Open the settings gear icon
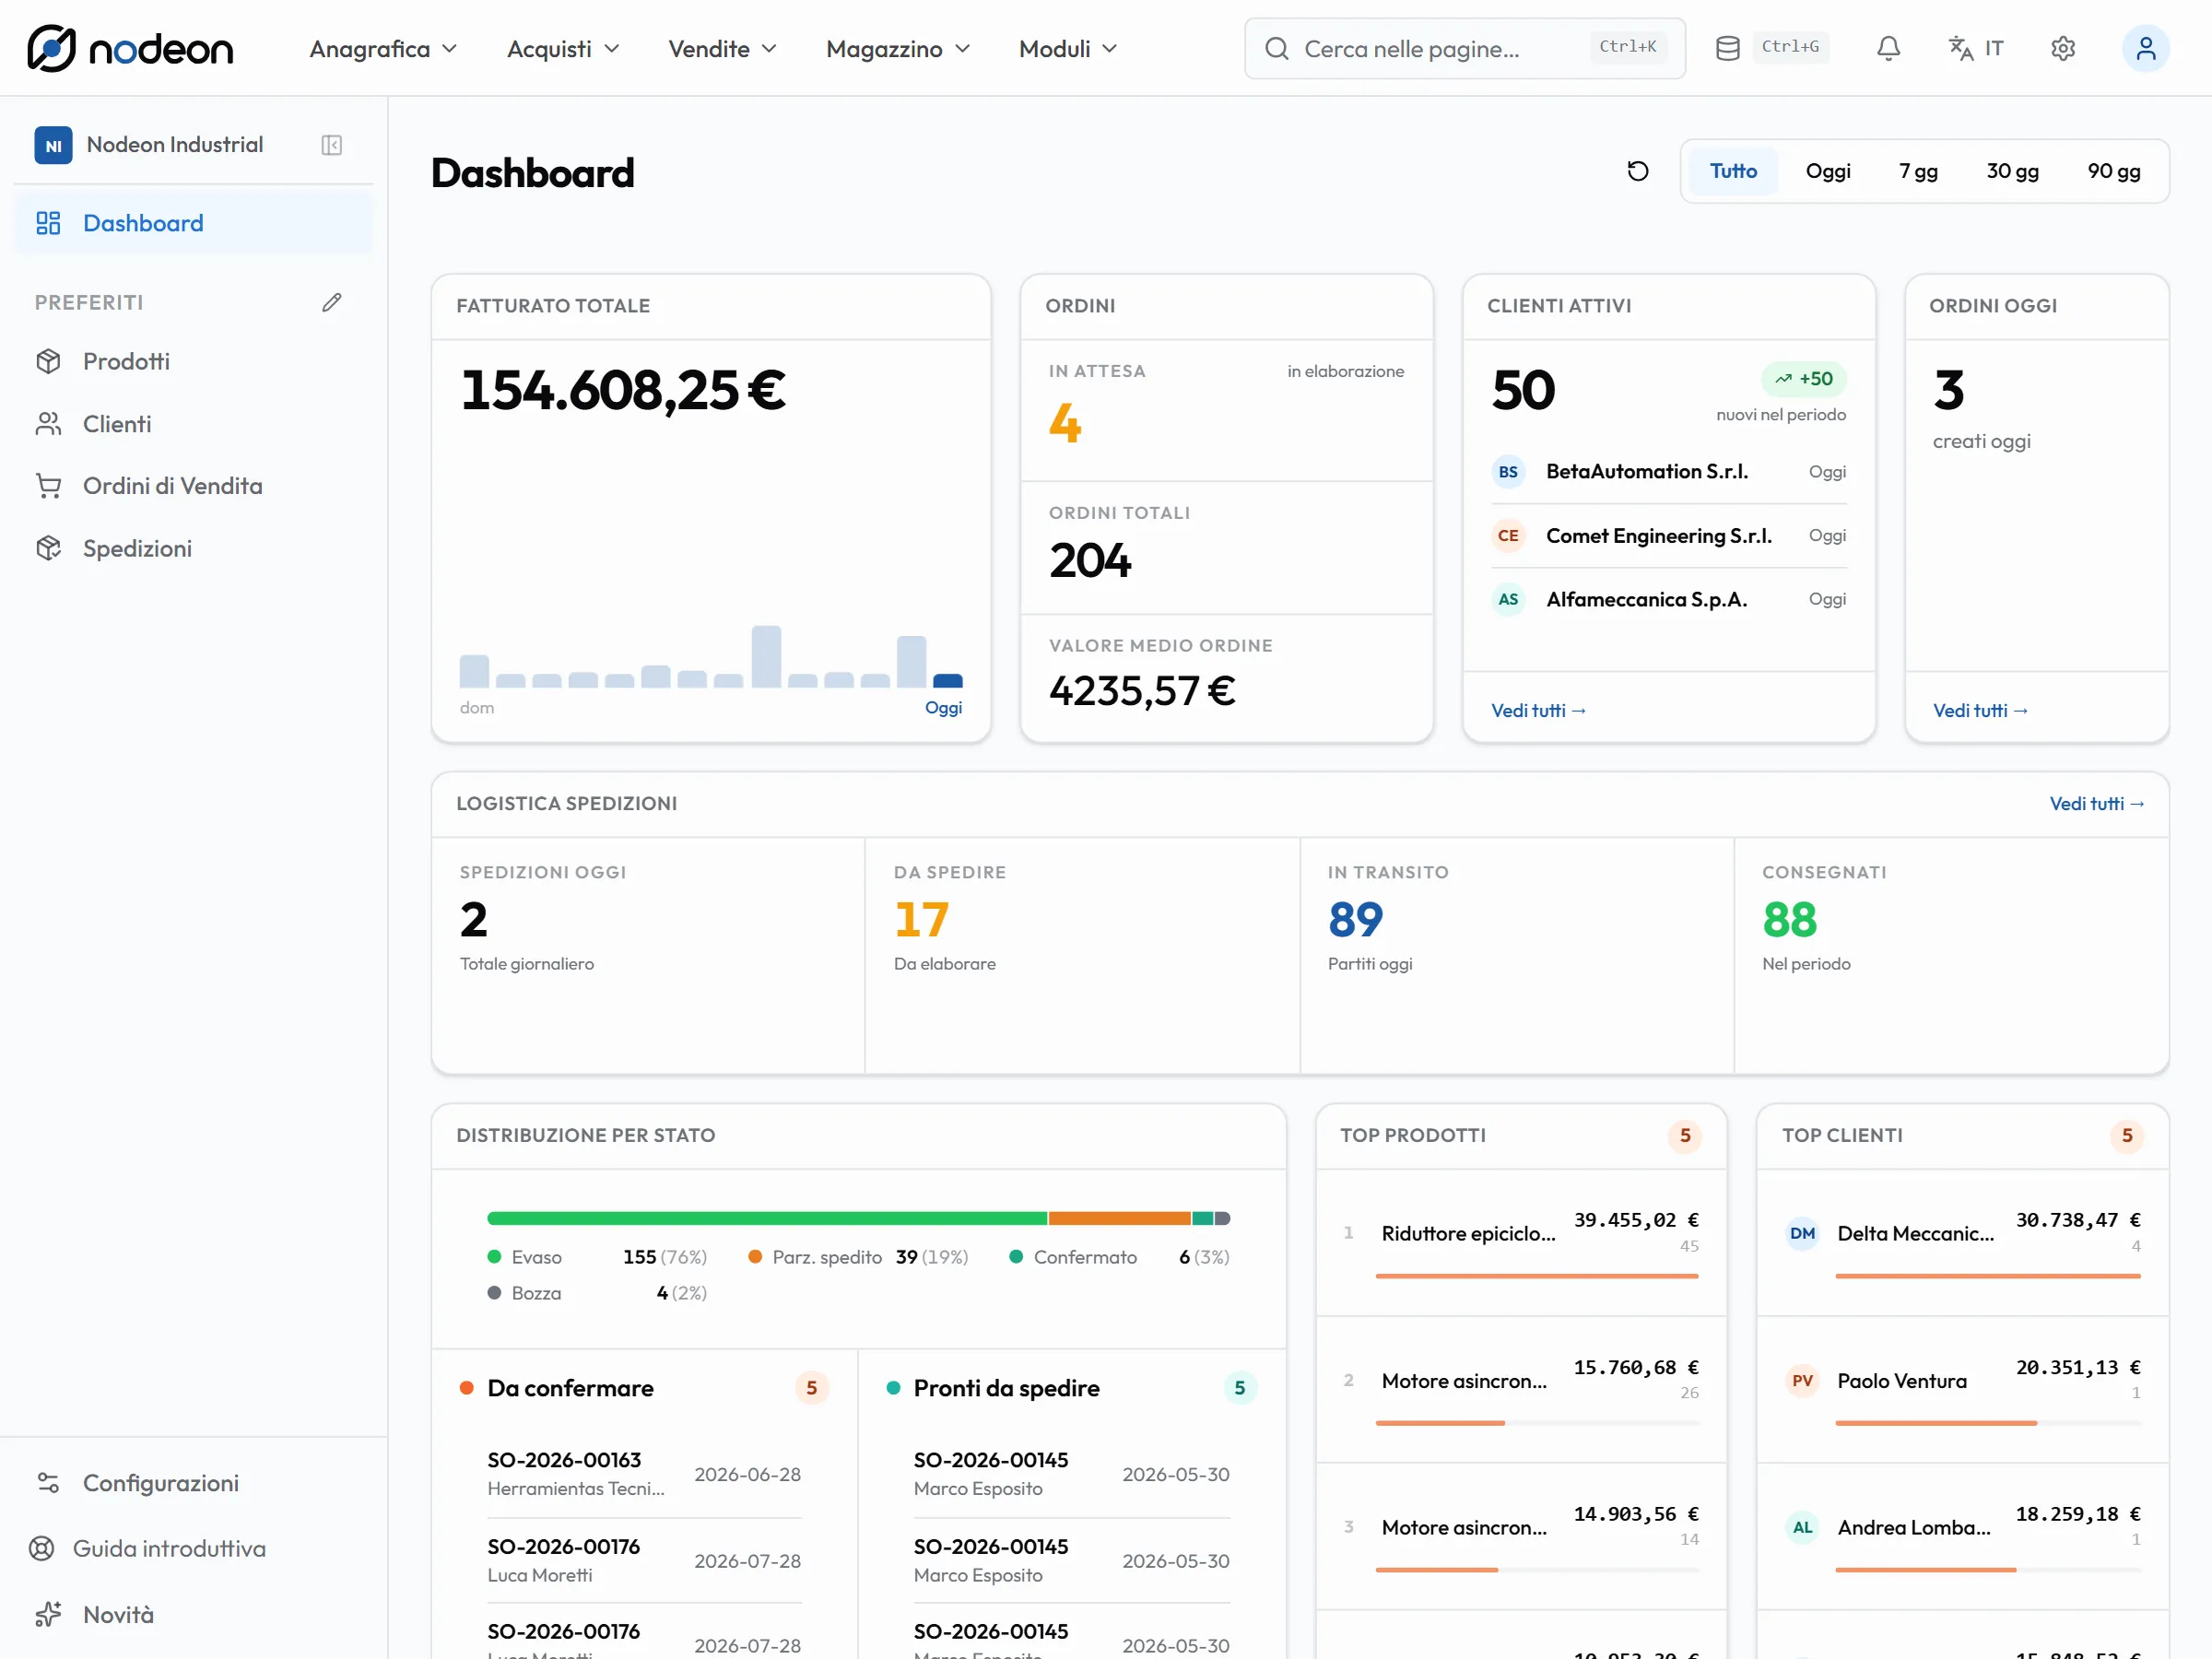The image size is (2212, 1659). (x=2062, y=48)
